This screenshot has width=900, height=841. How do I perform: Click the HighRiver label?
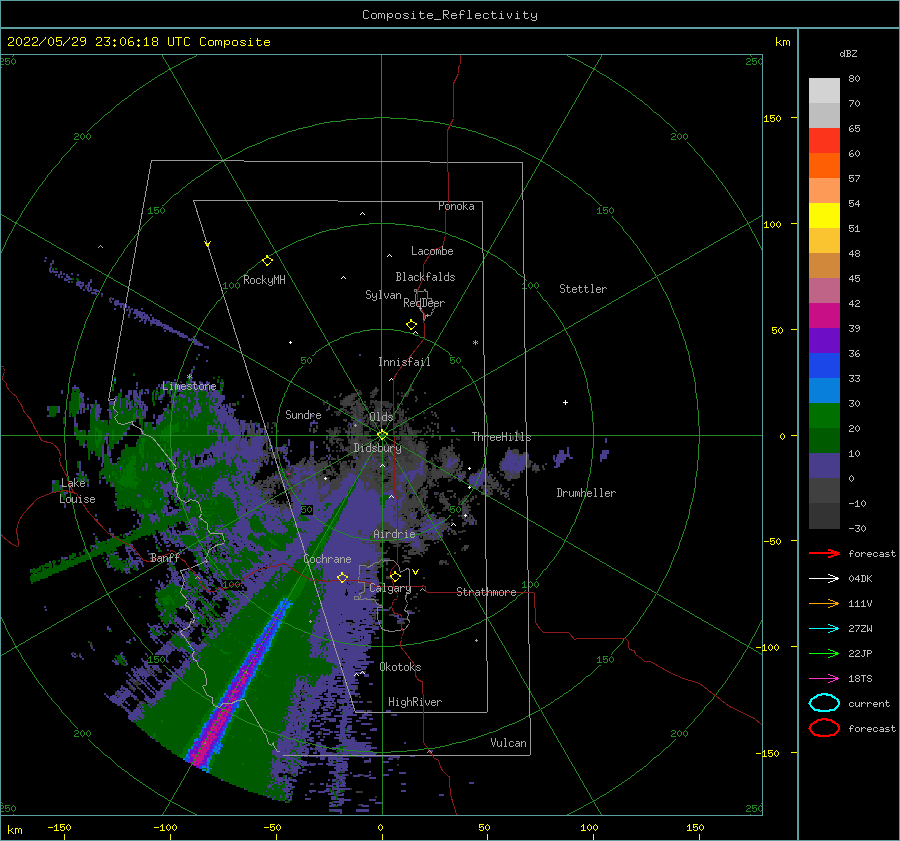click(x=415, y=702)
